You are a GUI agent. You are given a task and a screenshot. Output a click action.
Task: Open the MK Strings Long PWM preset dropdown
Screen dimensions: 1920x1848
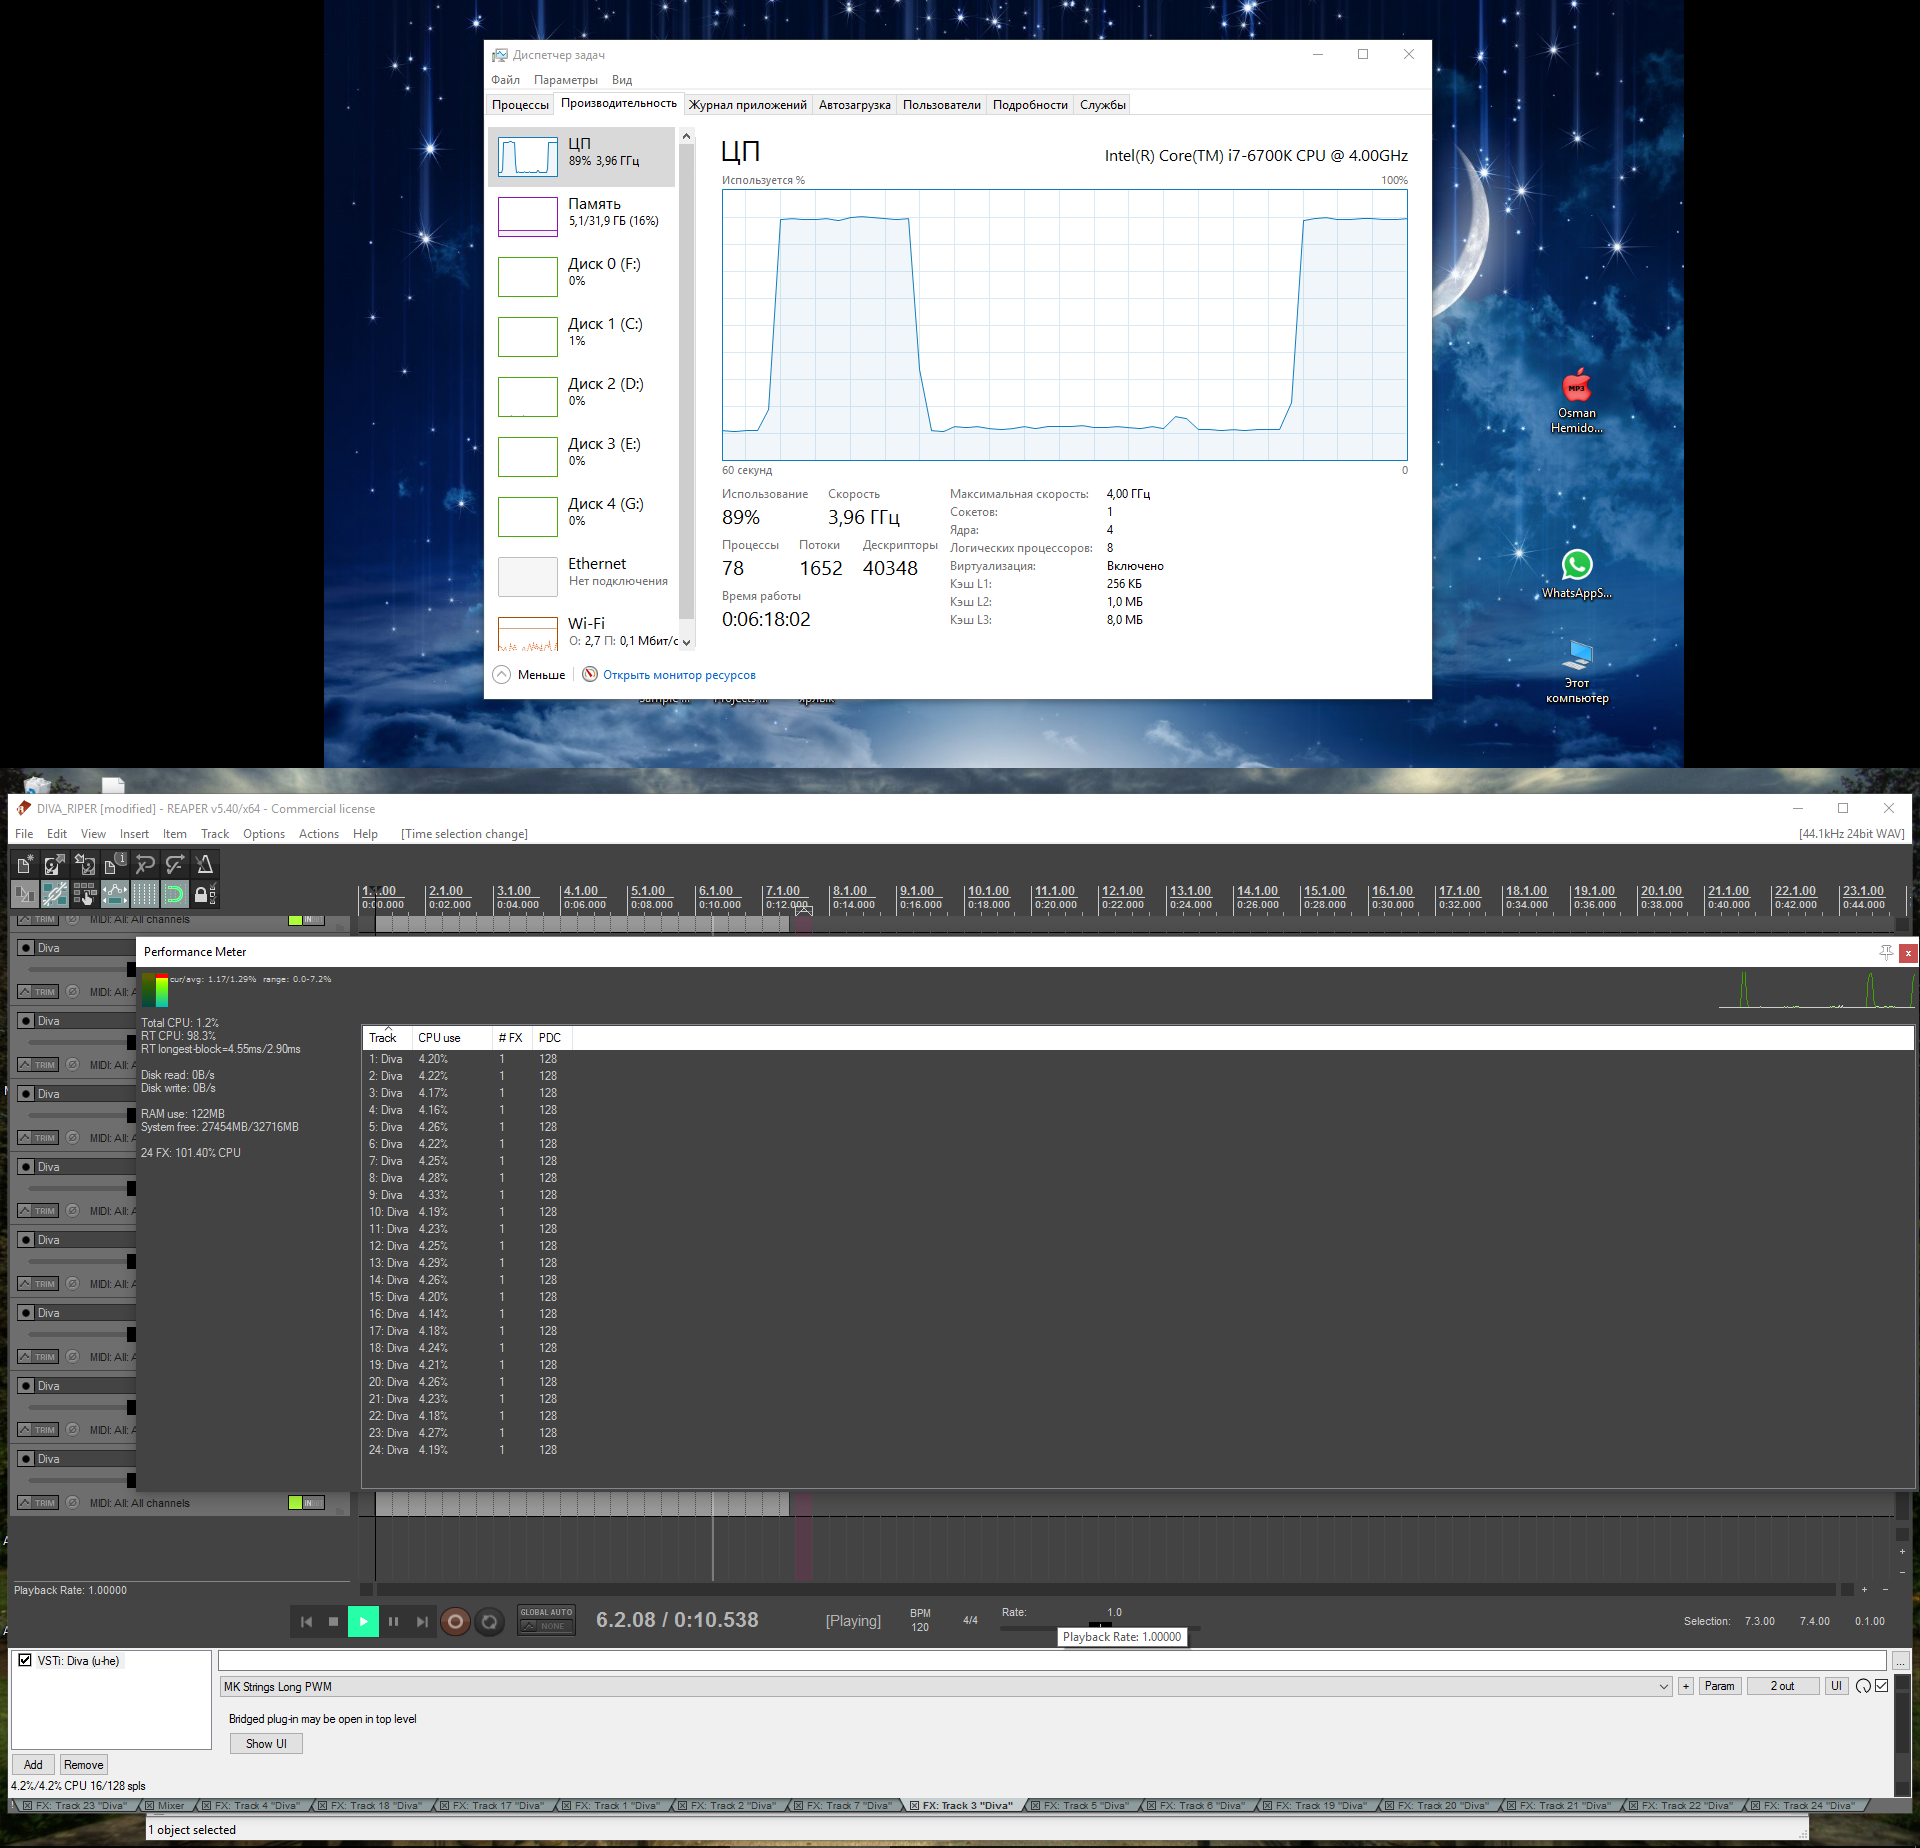pos(945,1686)
